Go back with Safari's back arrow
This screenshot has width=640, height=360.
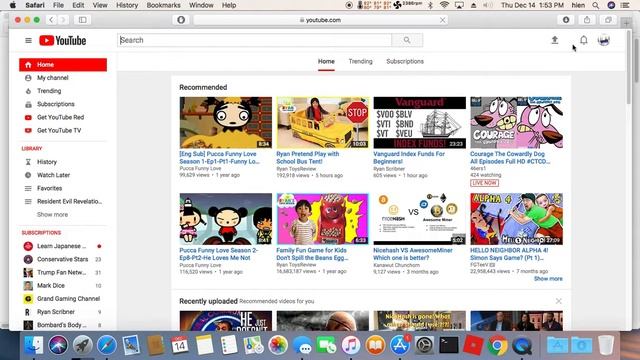pyautogui.click(x=51, y=20)
